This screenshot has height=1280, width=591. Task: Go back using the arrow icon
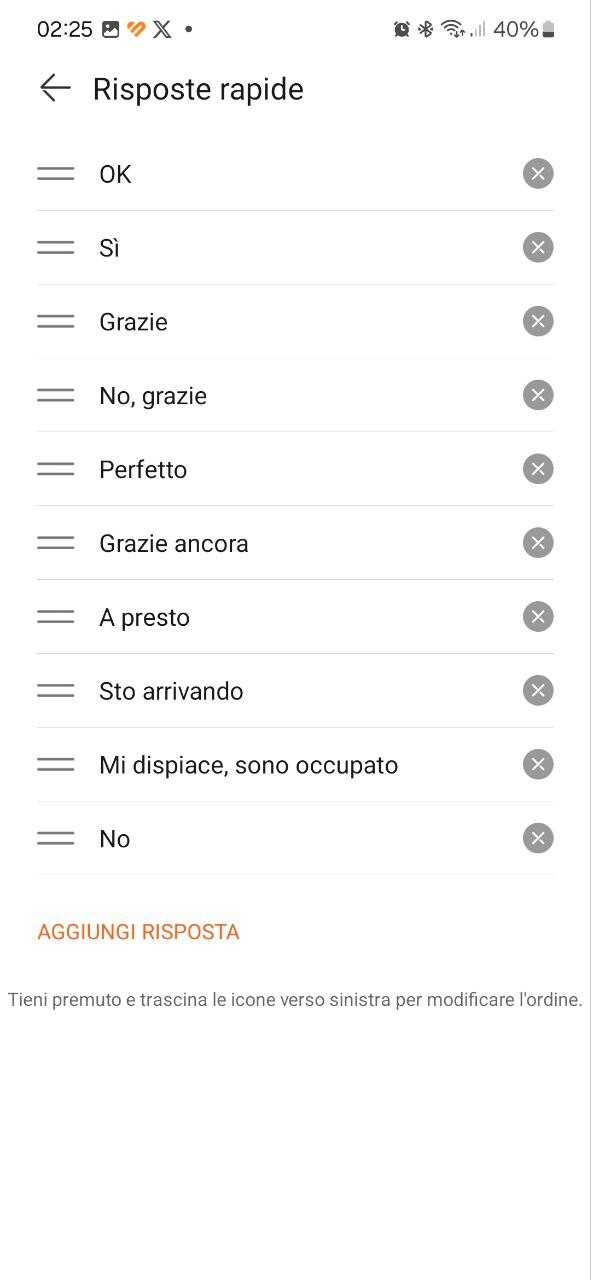click(55, 88)
